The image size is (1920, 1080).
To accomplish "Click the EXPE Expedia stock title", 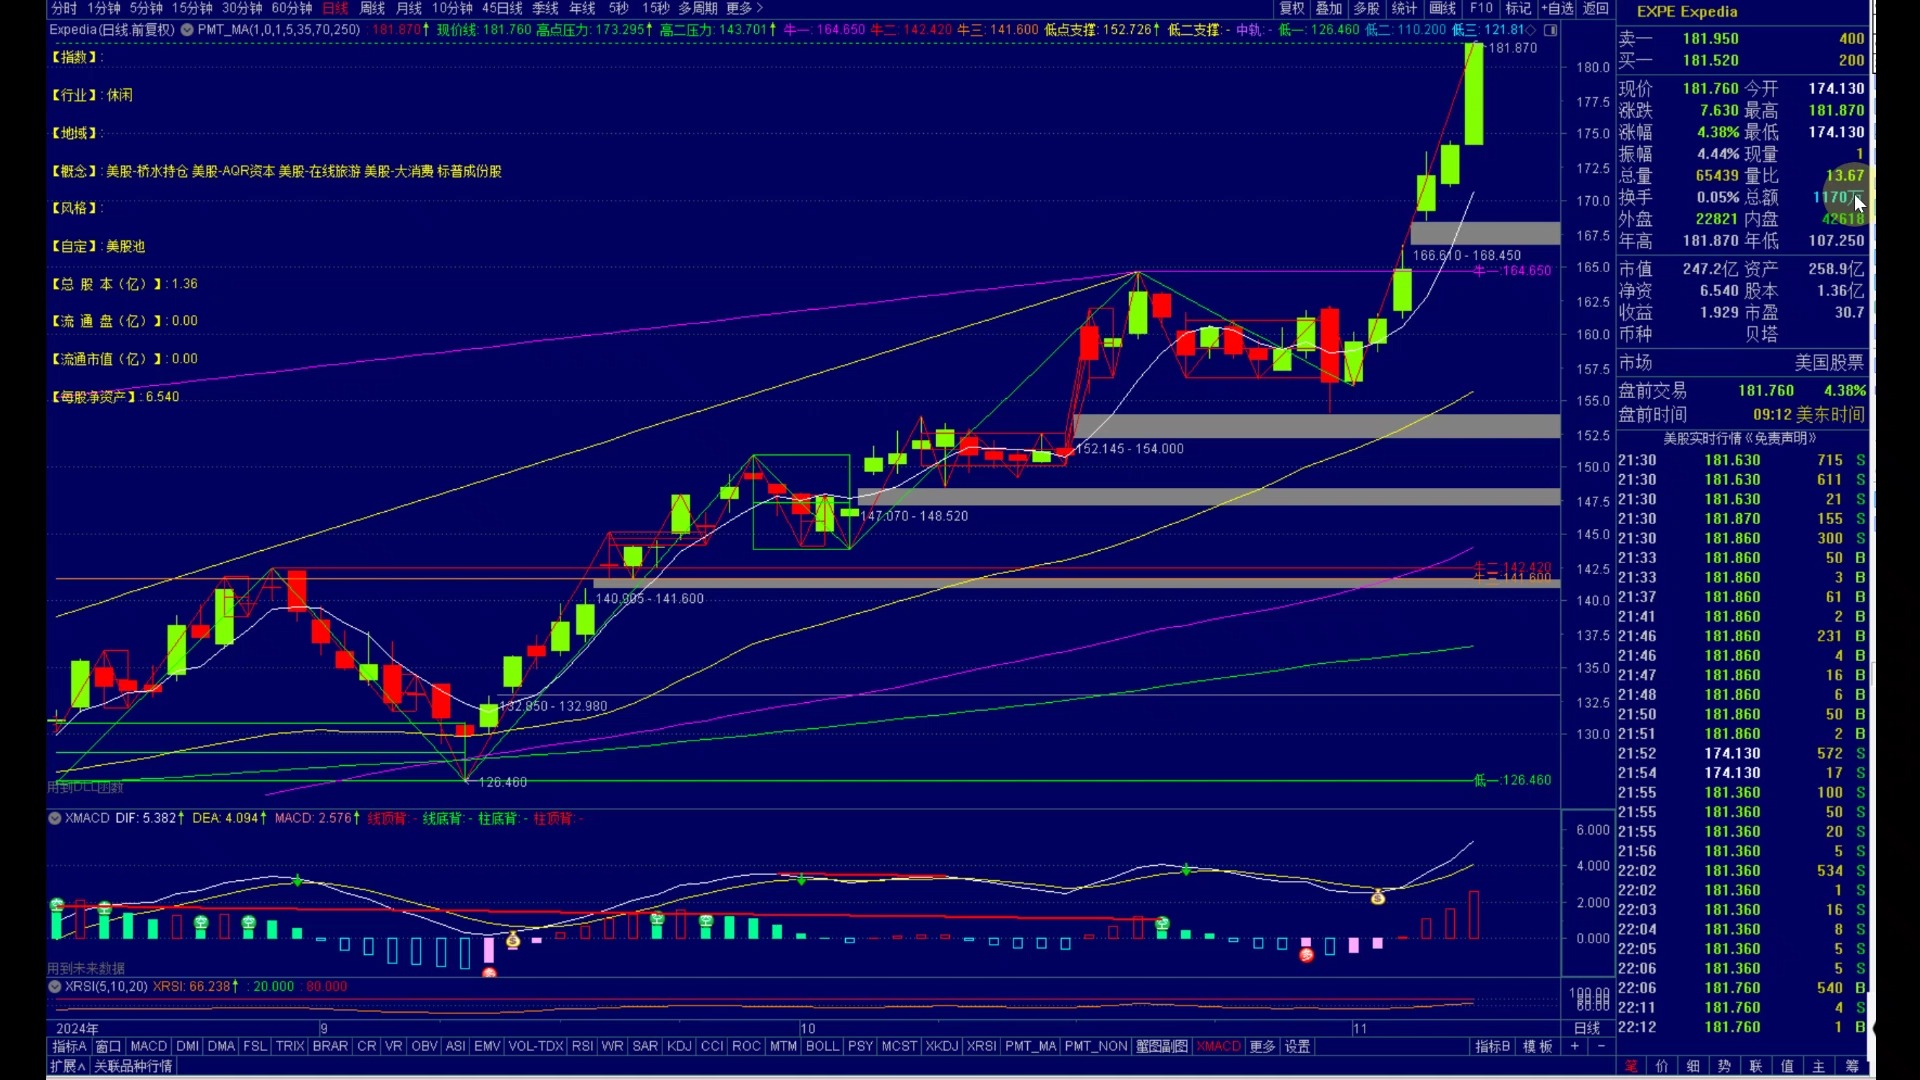I will 1687,12.
